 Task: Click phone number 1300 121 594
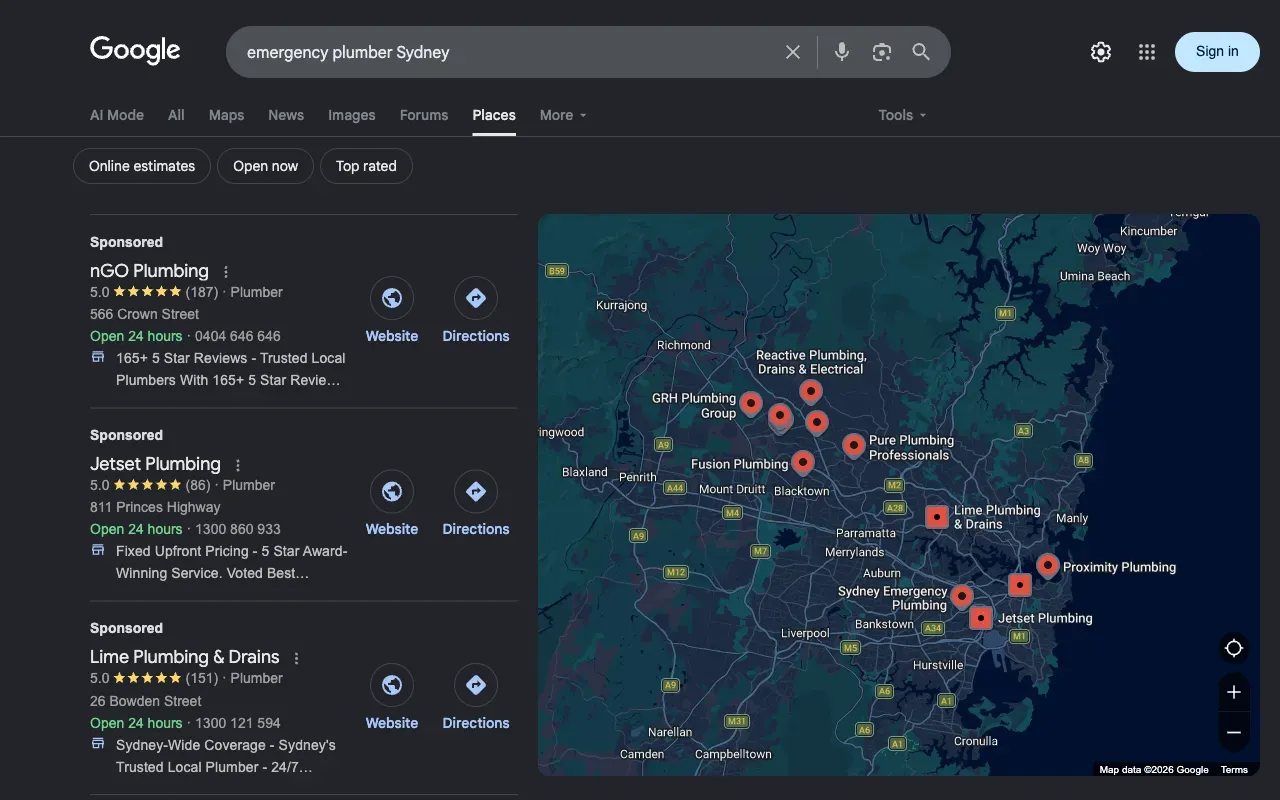pyautogui.click(x=238, y=723)
